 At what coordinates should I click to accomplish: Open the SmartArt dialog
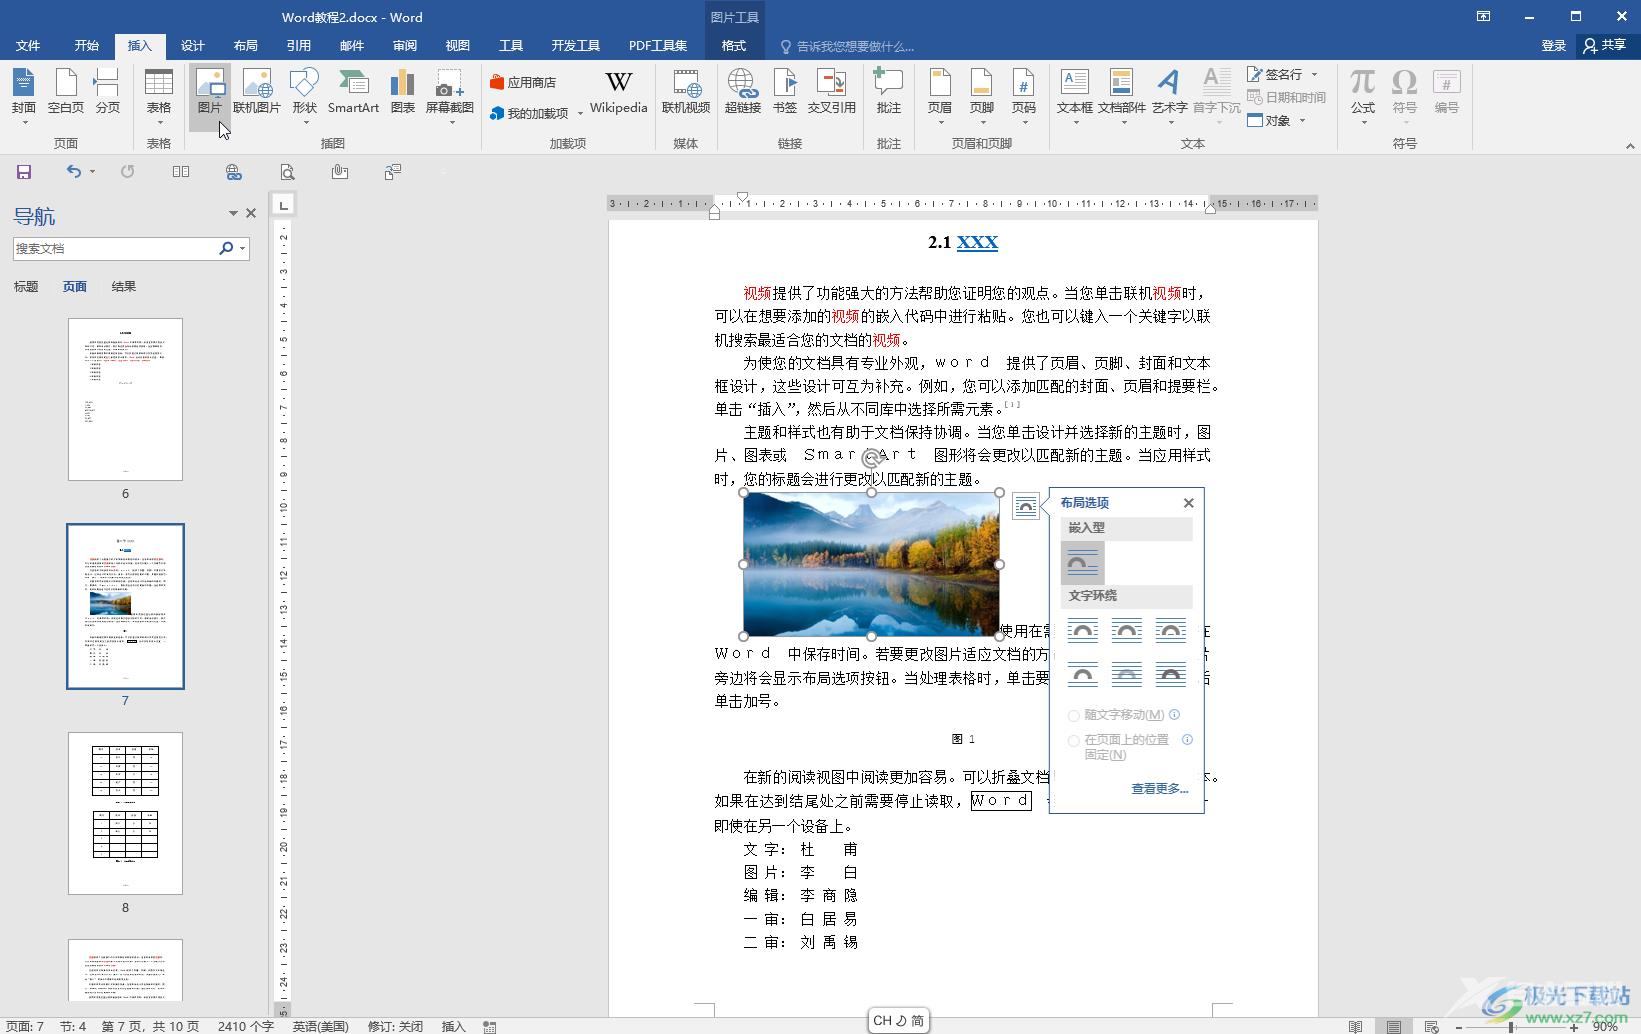pyautogui.click(x=353, y=92)
